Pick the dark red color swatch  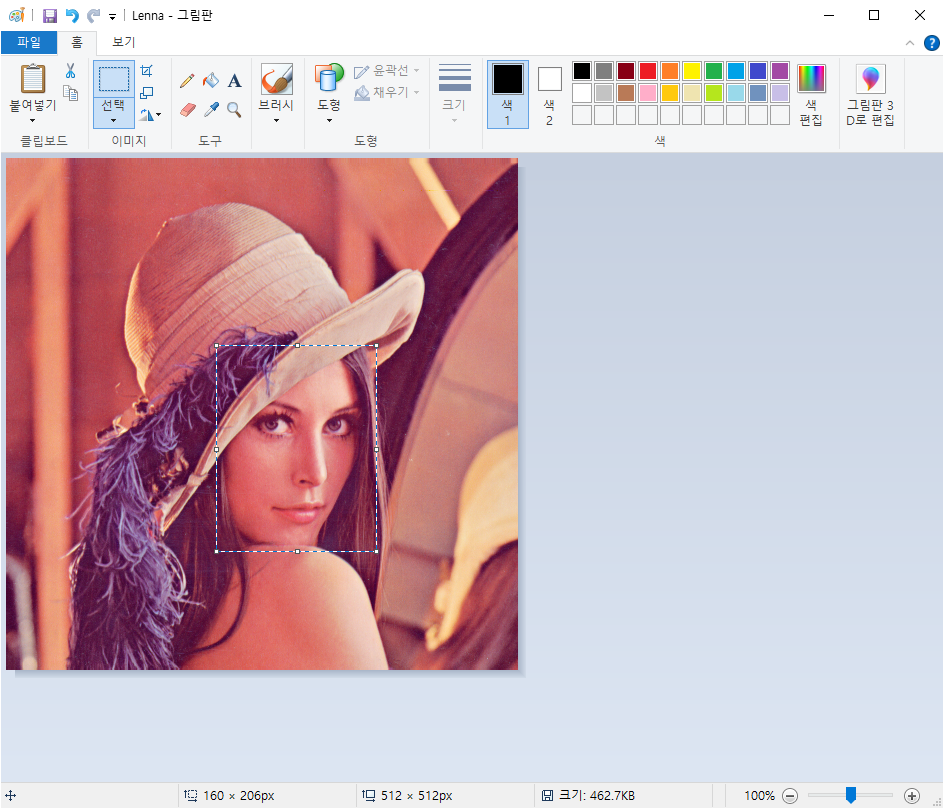coord(626,71)
